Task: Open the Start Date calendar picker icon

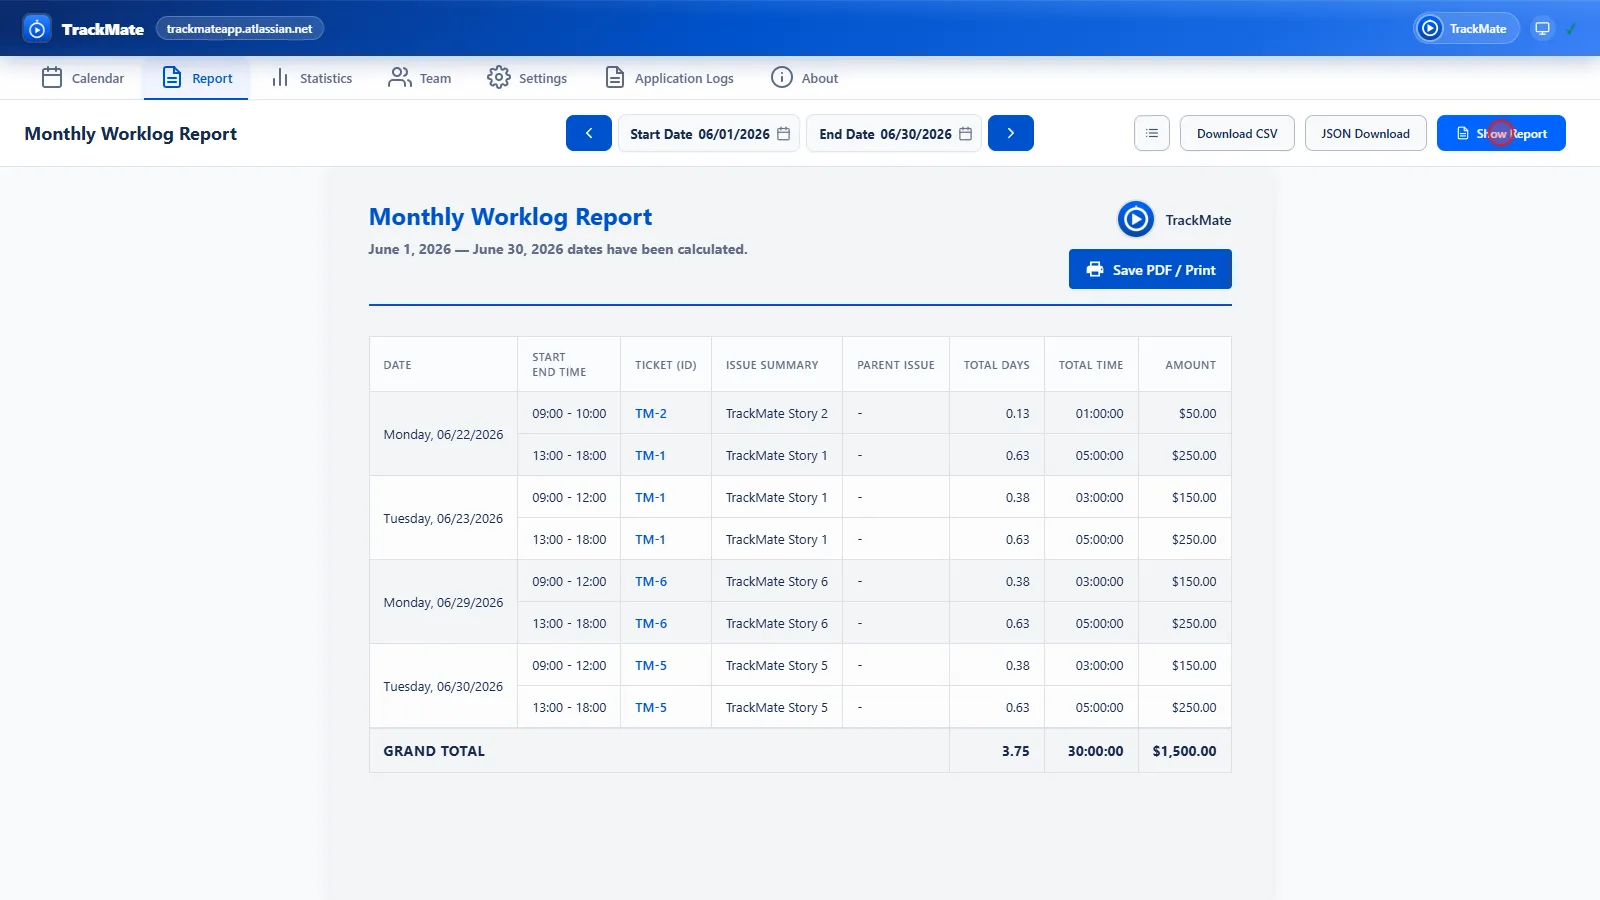Action: point(784,134)
